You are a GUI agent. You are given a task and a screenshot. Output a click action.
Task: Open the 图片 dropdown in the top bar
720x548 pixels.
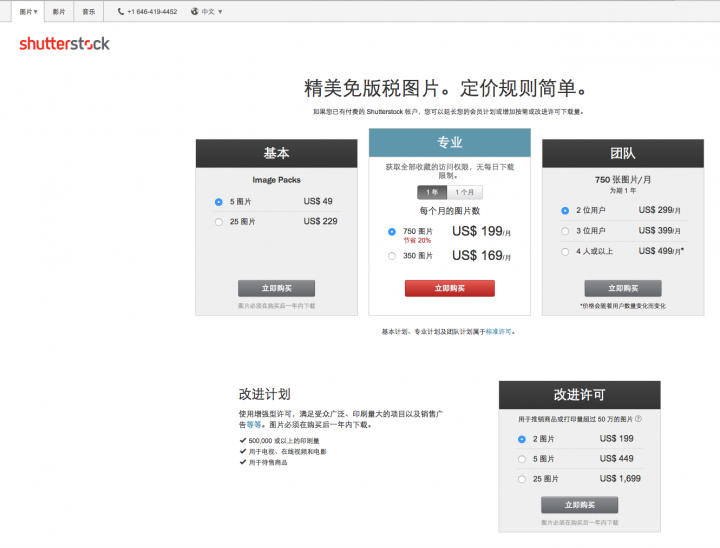click(28, 11)
